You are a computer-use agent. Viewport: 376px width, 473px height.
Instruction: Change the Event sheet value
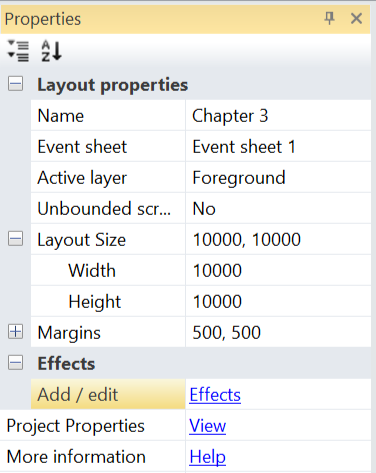pos(278,146)
